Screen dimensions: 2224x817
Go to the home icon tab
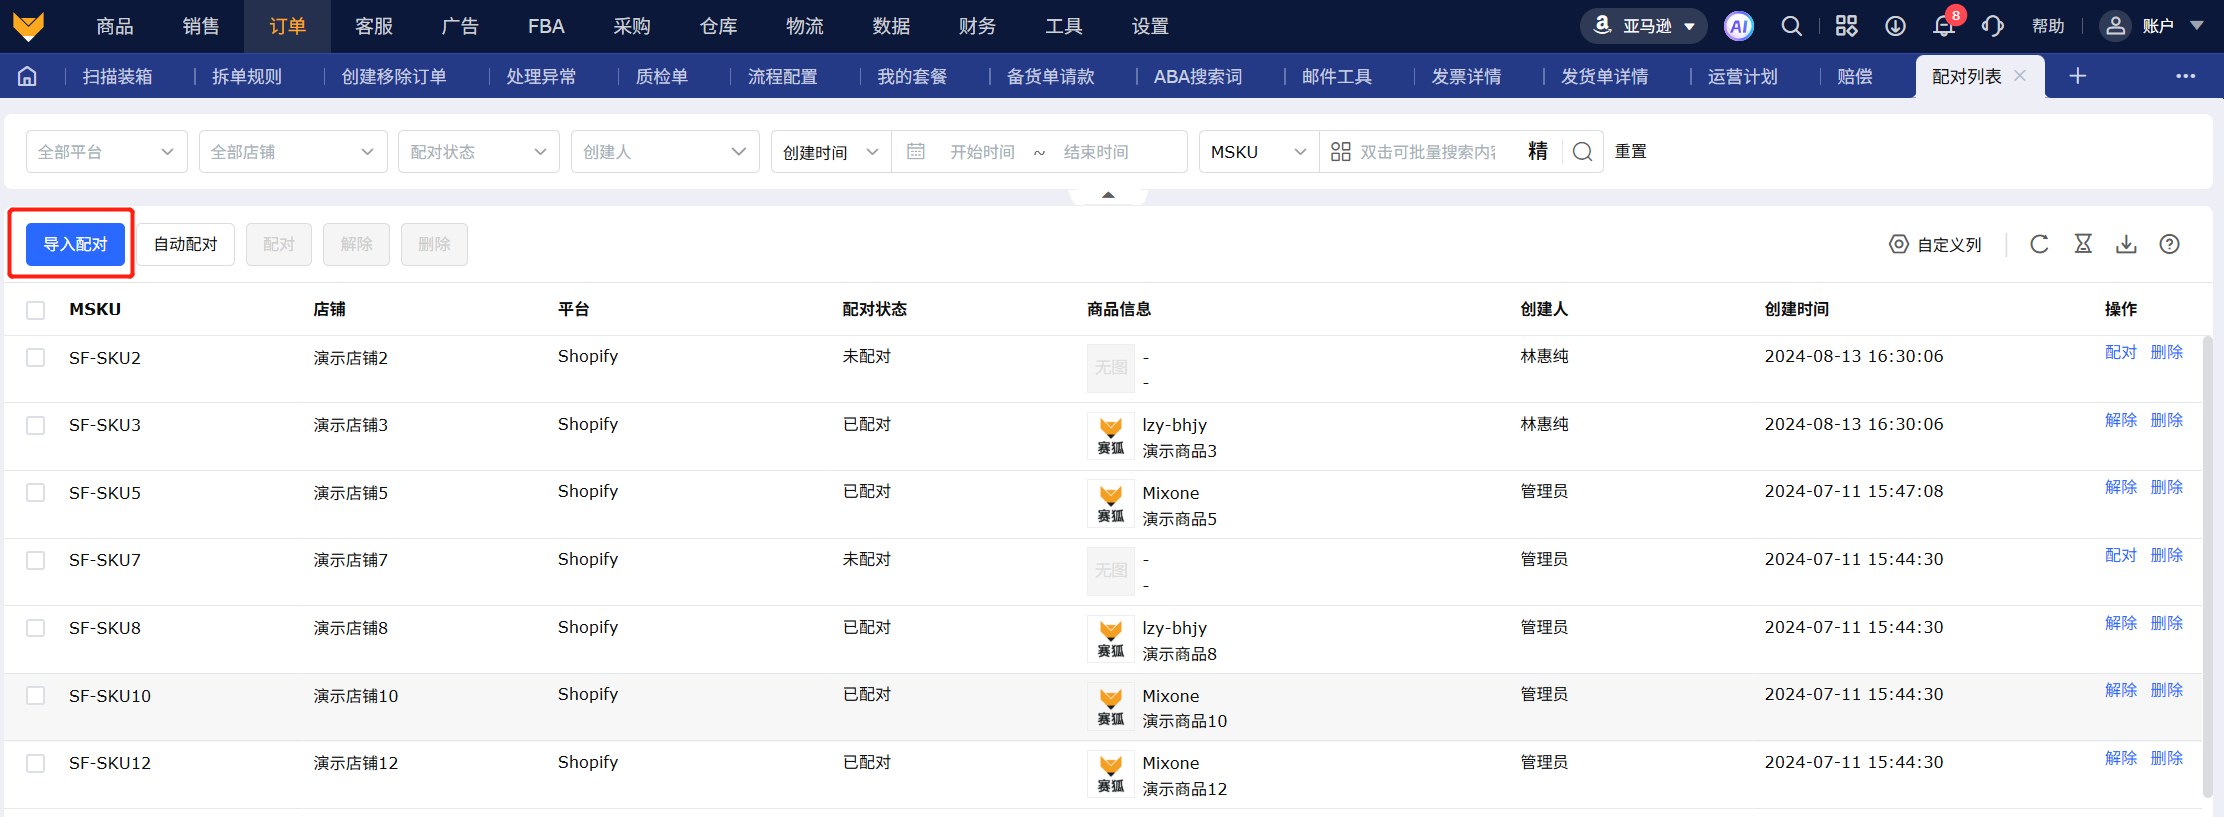[28, 76]
